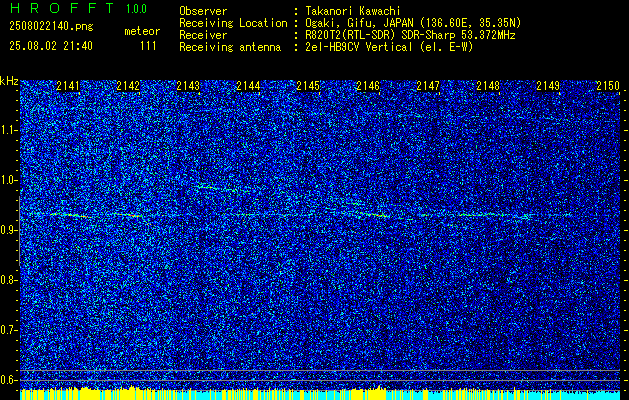Image resolution: width=629 pixels, height=400 pixels.
Task: Click the timestamp 25.08.02 21:40
Action: [51, 46]
